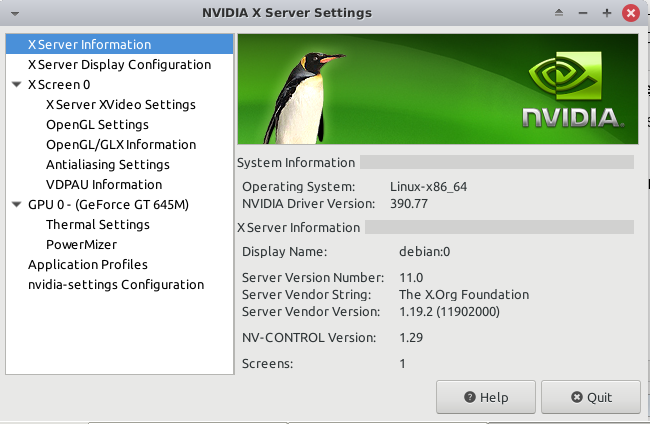Click the shade window up-arrow icon
The width and height of the screenshot is (650, 424).
point(560,13)
